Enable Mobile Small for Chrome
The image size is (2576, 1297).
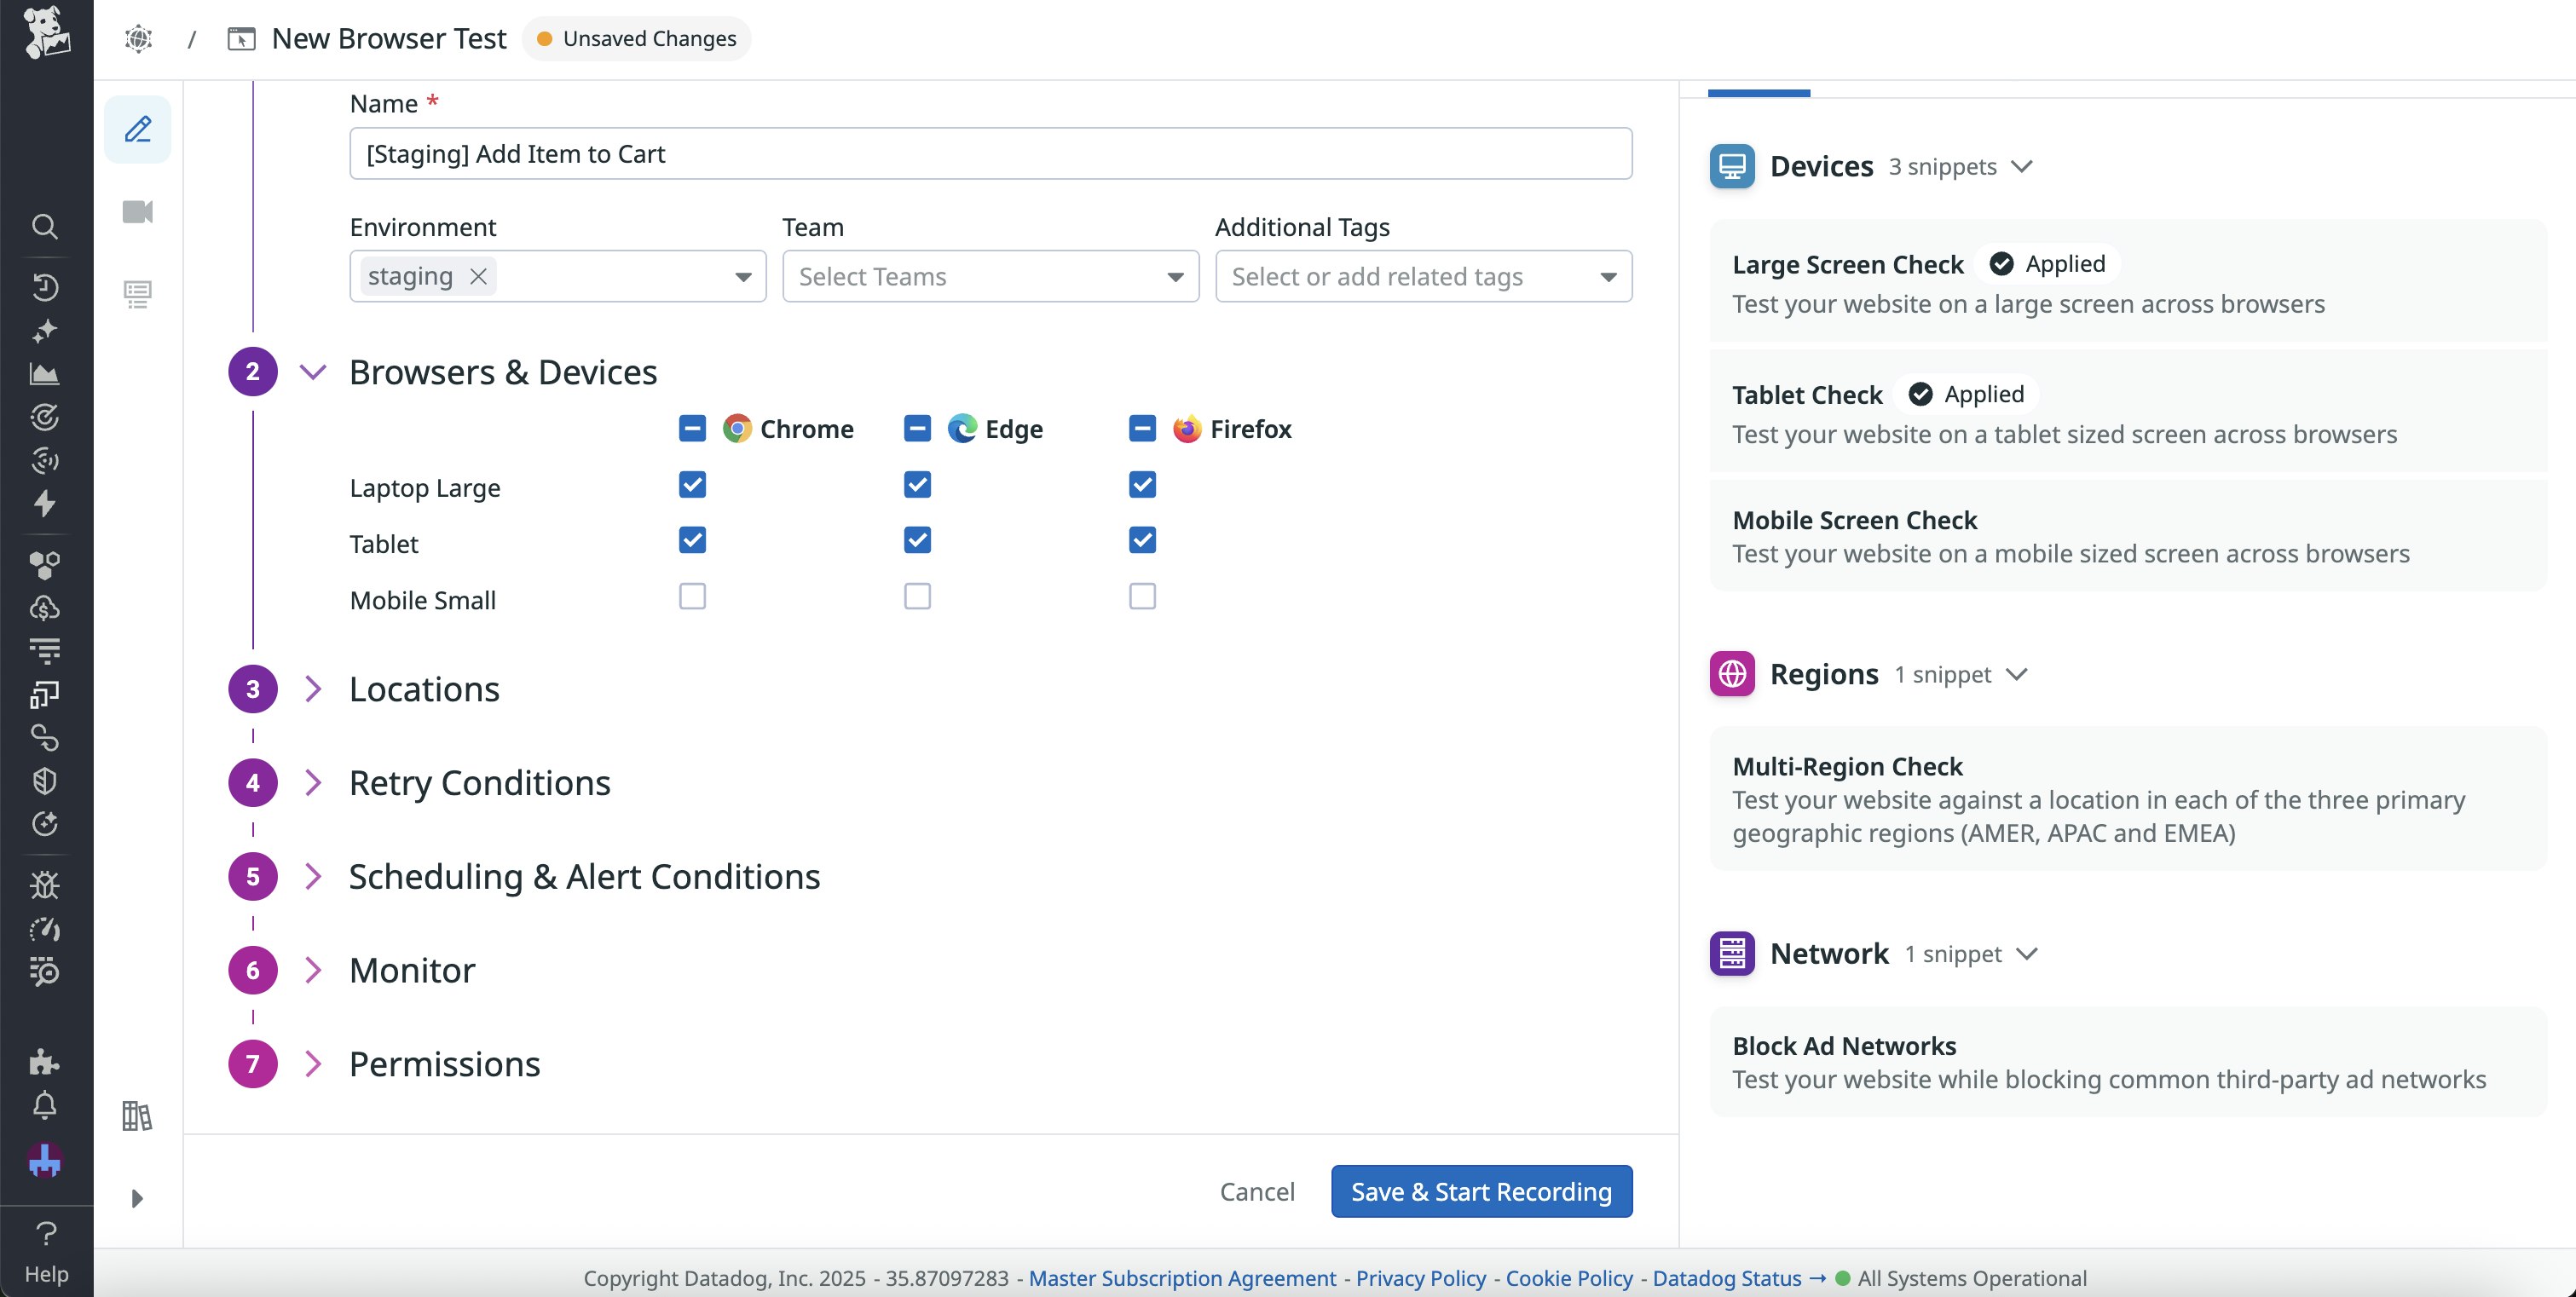coord(692,596)
